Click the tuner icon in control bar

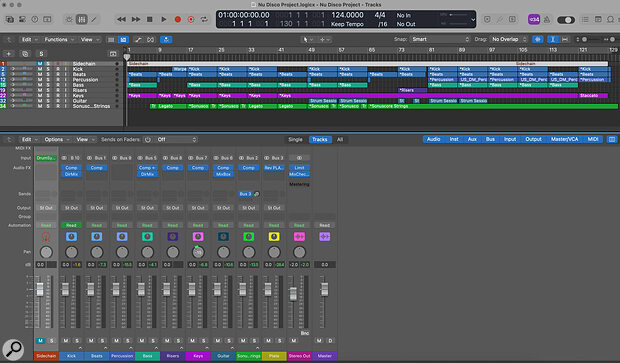coord(500,19)
